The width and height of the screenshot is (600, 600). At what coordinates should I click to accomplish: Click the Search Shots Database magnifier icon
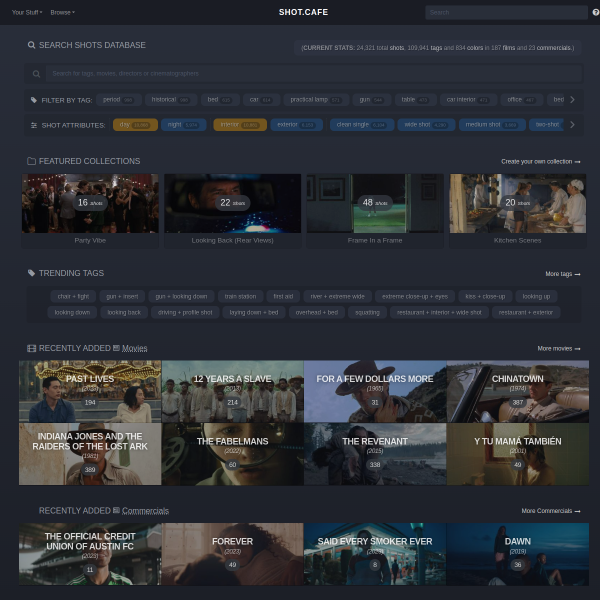point(31,45)
